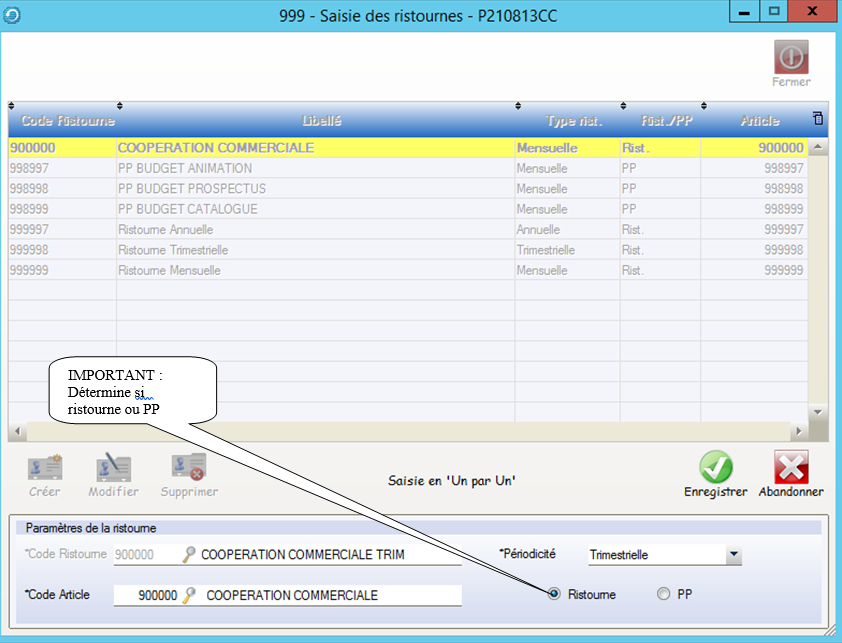Click the grid column settings icon
The height and width of the screenshot is (643, 842).
click(x=818, y=119)
